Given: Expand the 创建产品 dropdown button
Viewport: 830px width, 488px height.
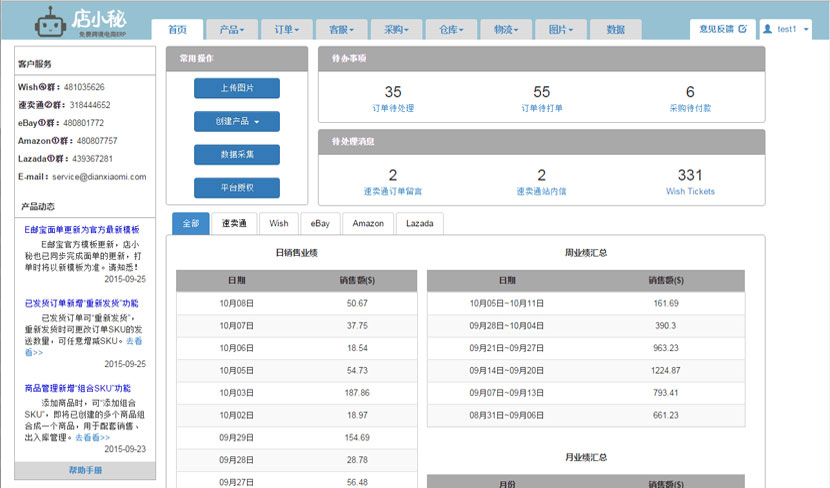Looking at the screenshot, I should [237, 122].
